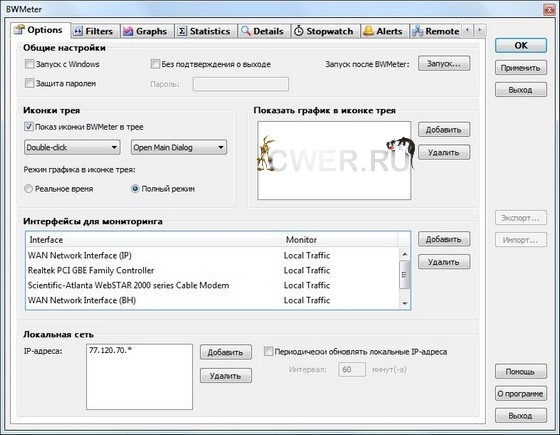Select Realtek PCI GBE Family Controller row
This screenshot has width=560, height=435.
212,271
